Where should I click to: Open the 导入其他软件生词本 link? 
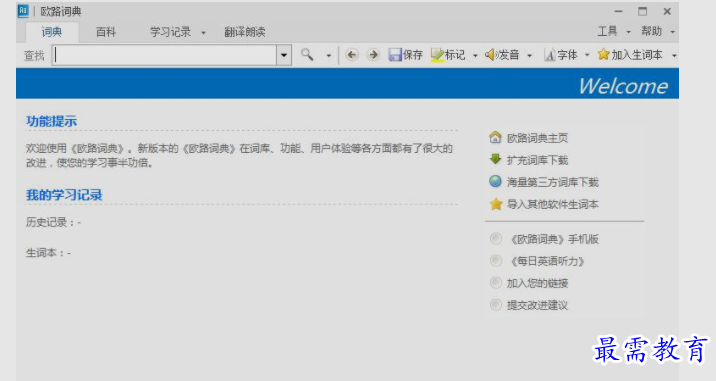[x=553, y=204]
